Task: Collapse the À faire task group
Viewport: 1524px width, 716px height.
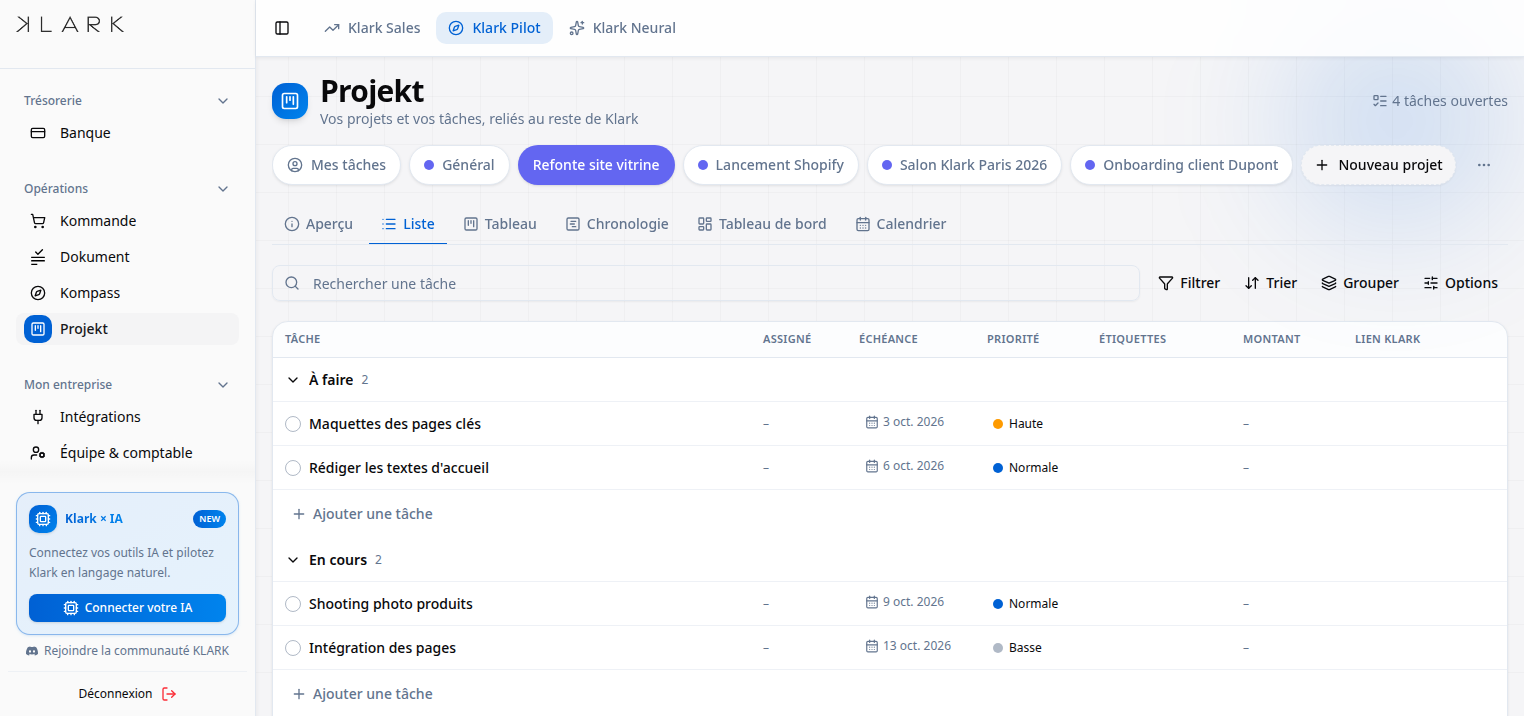Action: [293, 380]
